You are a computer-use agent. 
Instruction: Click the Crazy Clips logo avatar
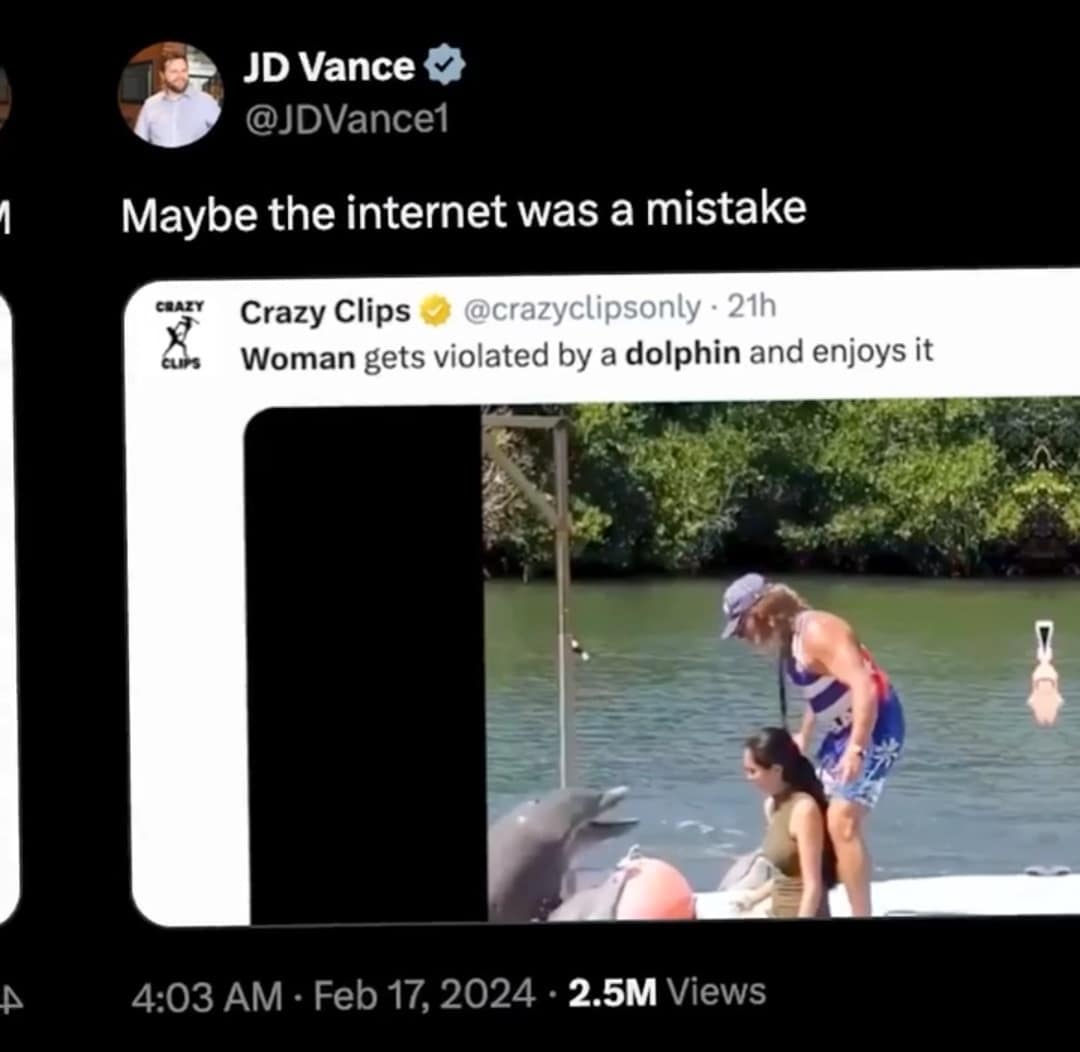pos(180,335)
